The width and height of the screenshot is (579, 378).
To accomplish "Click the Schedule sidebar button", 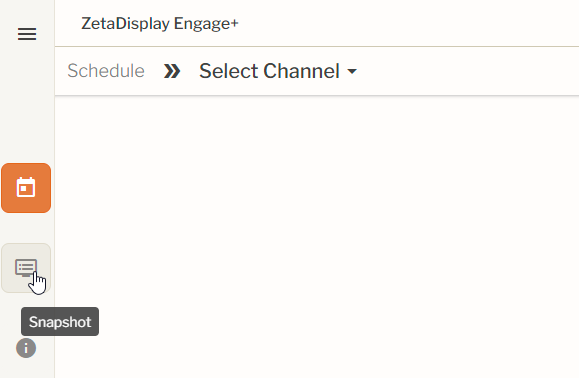I will coord(26,188).
